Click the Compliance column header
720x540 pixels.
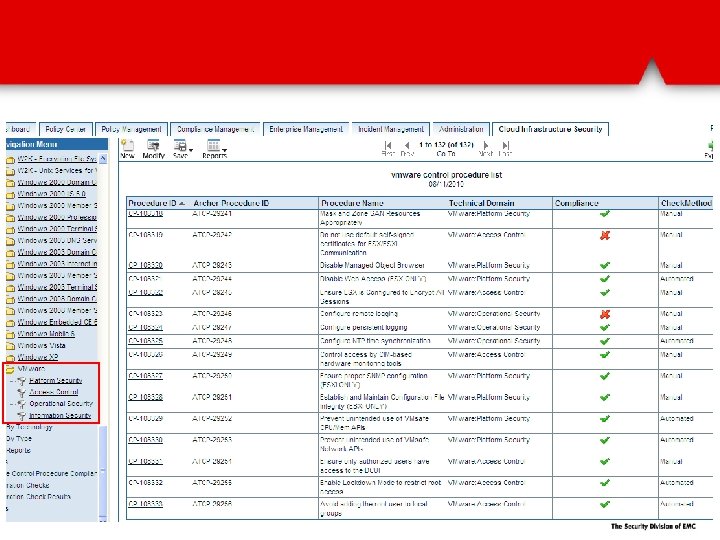click(577, 203)
